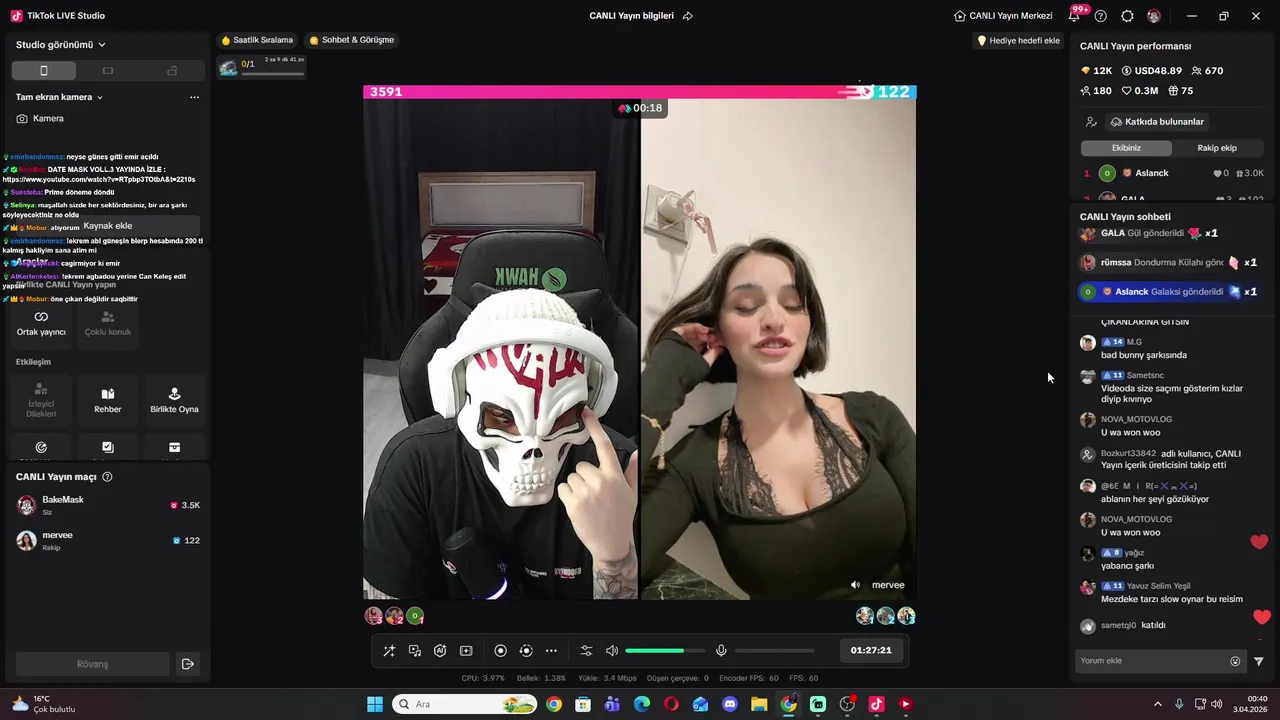The width and height of the screenshot is (1280, 720).
Task: Open scene three-dot options menu
Action: click(x=194, y=97)
